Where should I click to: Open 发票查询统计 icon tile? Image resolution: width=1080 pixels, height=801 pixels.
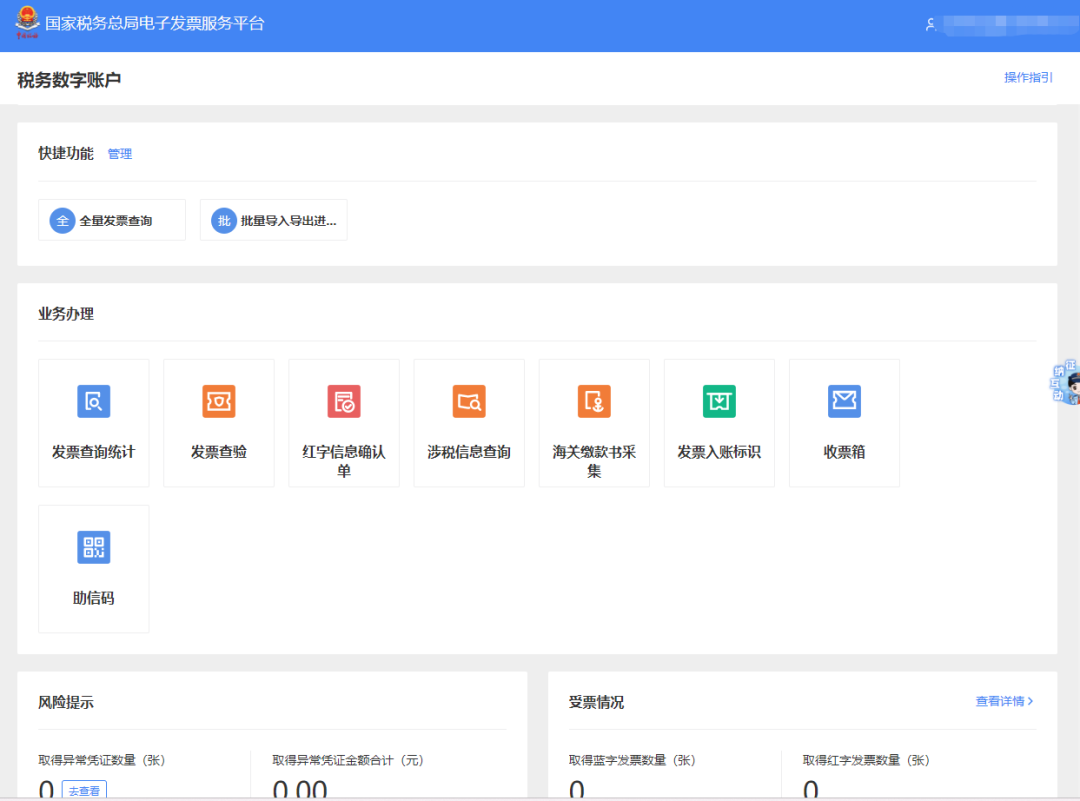[93, 402]
